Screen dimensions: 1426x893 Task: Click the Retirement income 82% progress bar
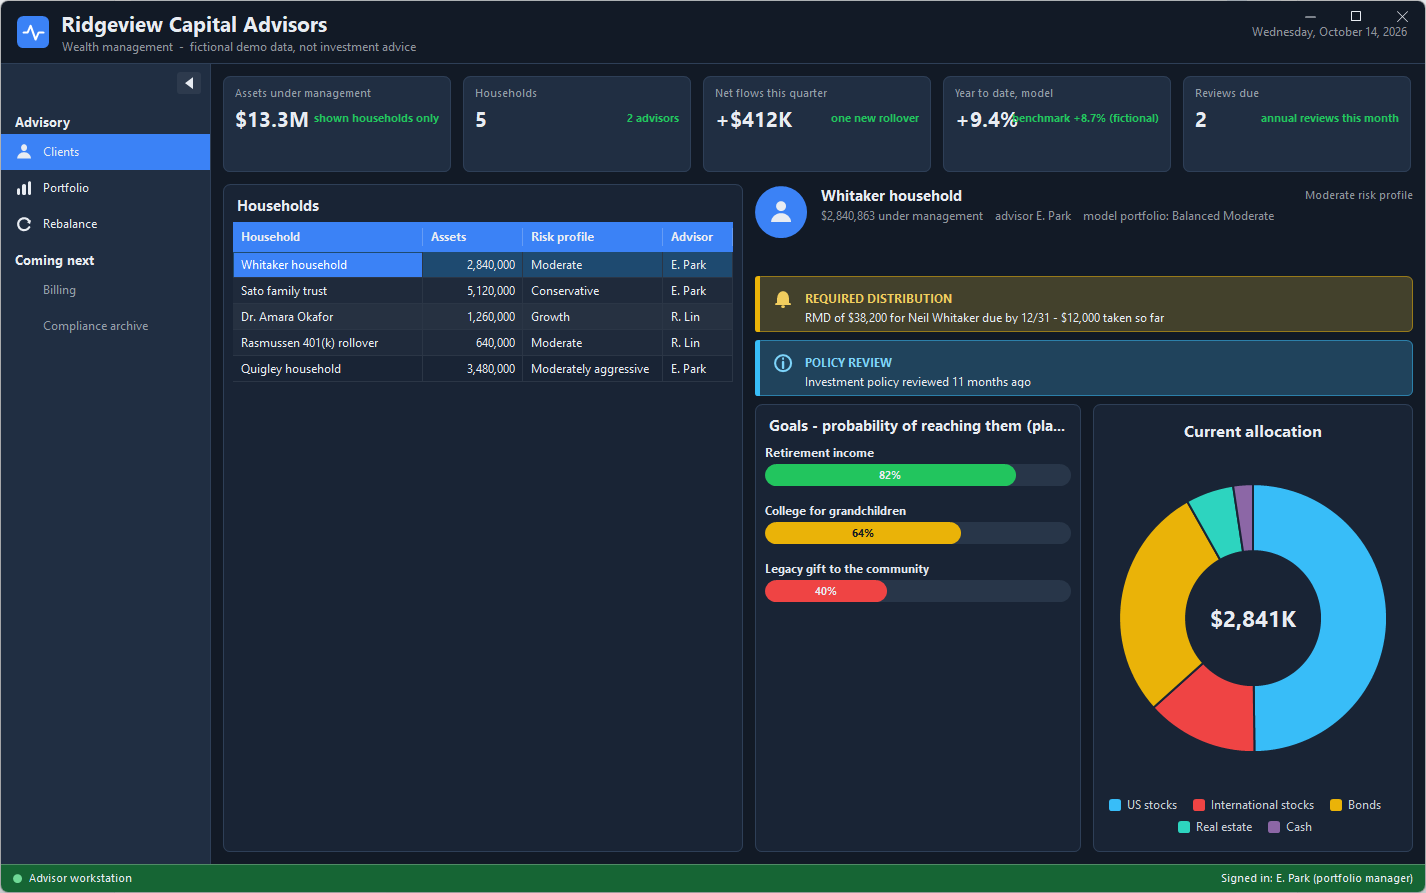tap(918, 475)
